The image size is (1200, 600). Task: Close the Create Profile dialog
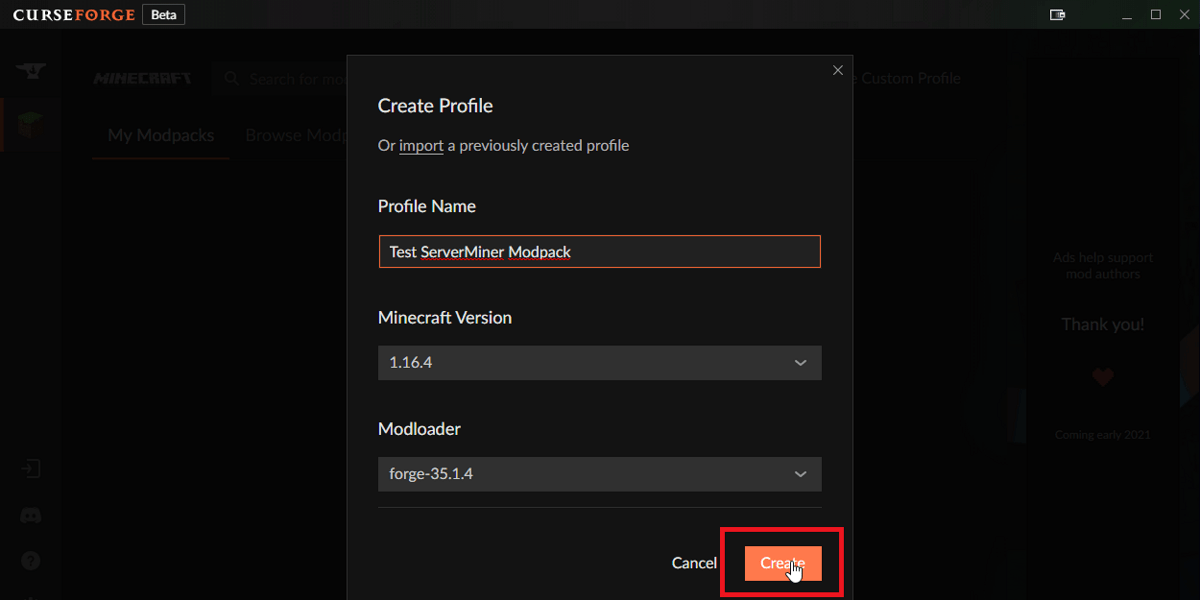(838, 70)
